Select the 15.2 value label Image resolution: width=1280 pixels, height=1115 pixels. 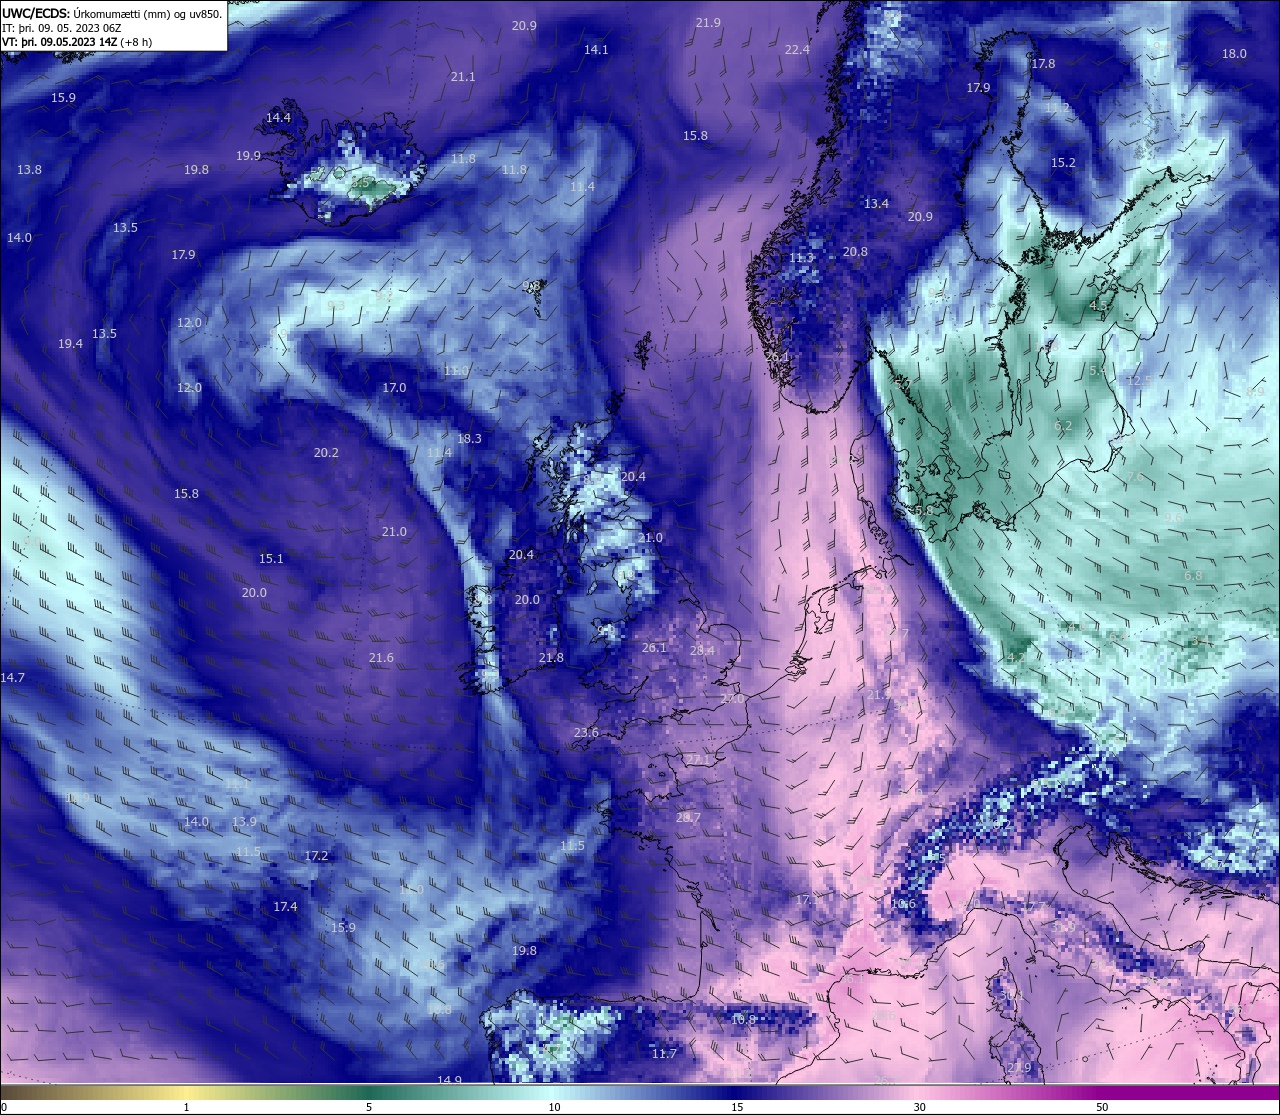[1063, 162]
